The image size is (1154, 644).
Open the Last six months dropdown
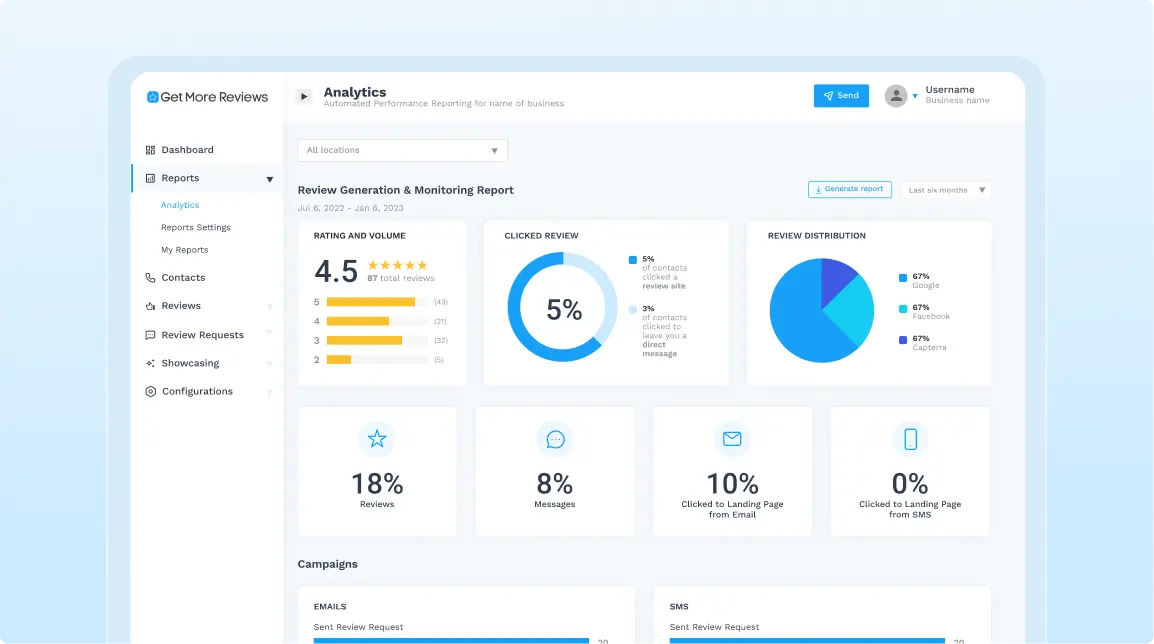[x=946, y=190]
